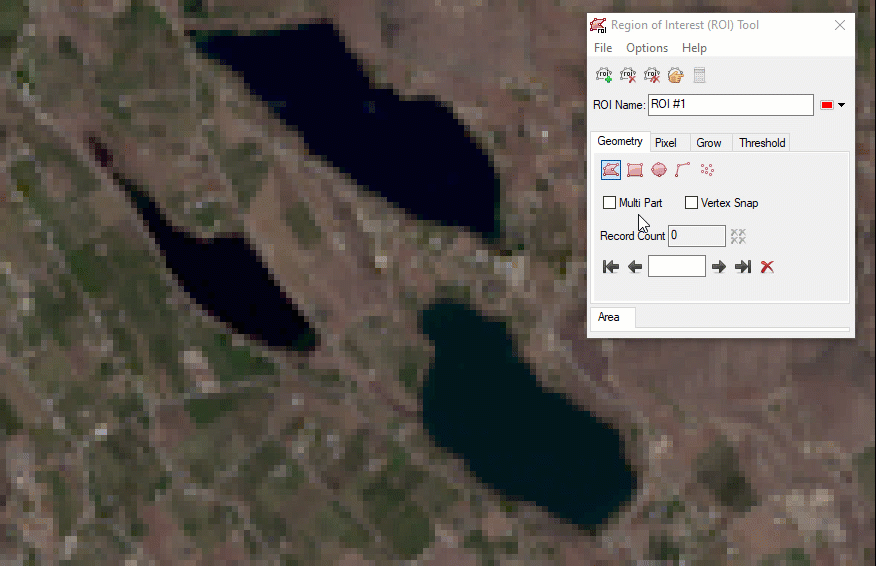Enable the Multi Part checkbox

[x=610, y=203]
